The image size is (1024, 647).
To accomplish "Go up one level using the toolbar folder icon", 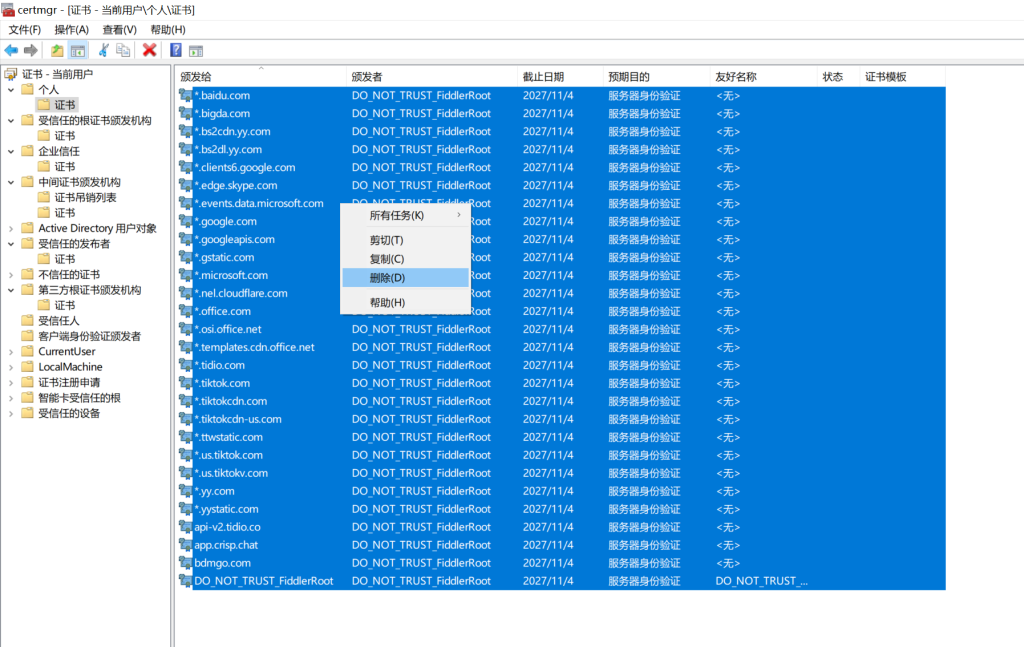I will click(x=57, y=50).
